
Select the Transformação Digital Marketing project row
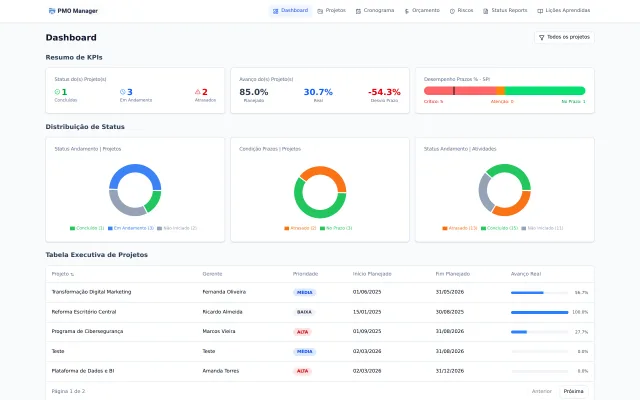pyautogui.click(x=320, y=292)
